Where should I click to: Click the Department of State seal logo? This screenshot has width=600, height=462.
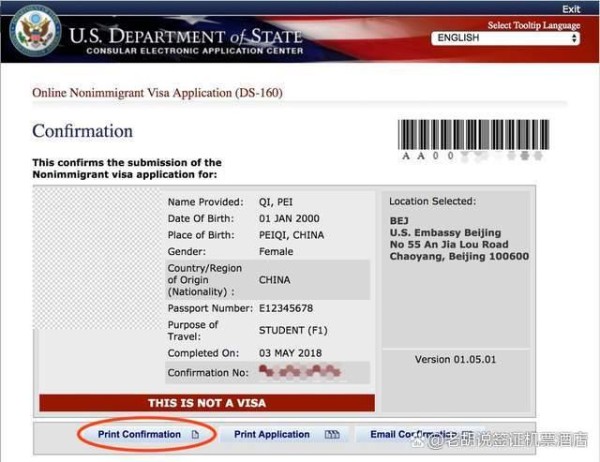(x=35, y=31)
